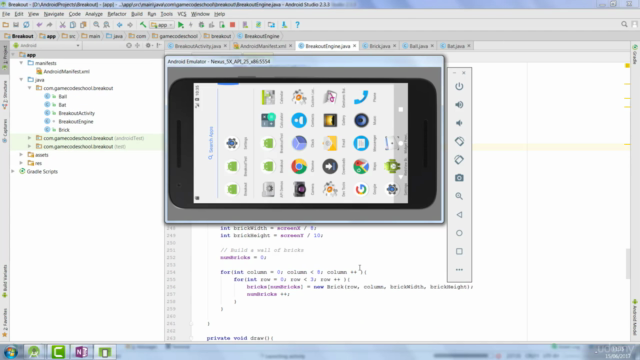The image size is (640, 360).
Task: Click the emulator Zoom magnifier button
Action: 459,196
